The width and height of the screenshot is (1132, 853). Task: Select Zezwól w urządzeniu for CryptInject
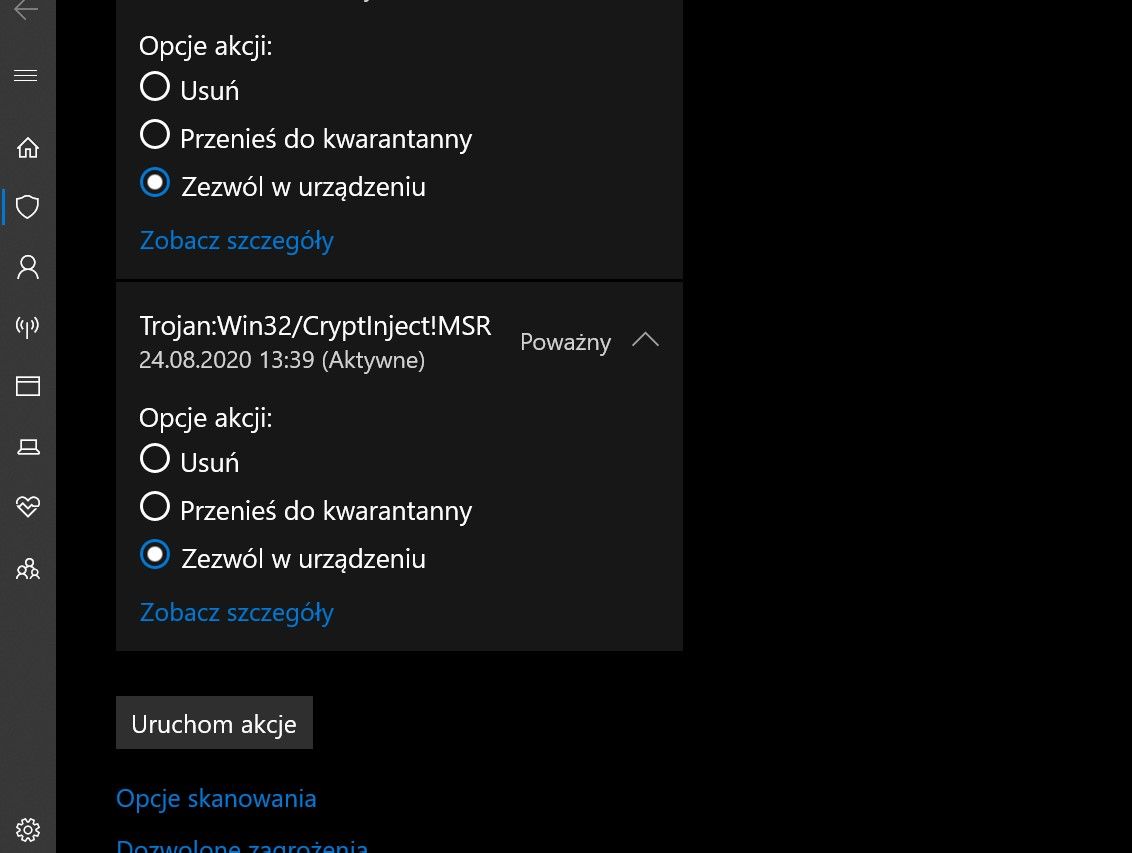click(155, 555)
